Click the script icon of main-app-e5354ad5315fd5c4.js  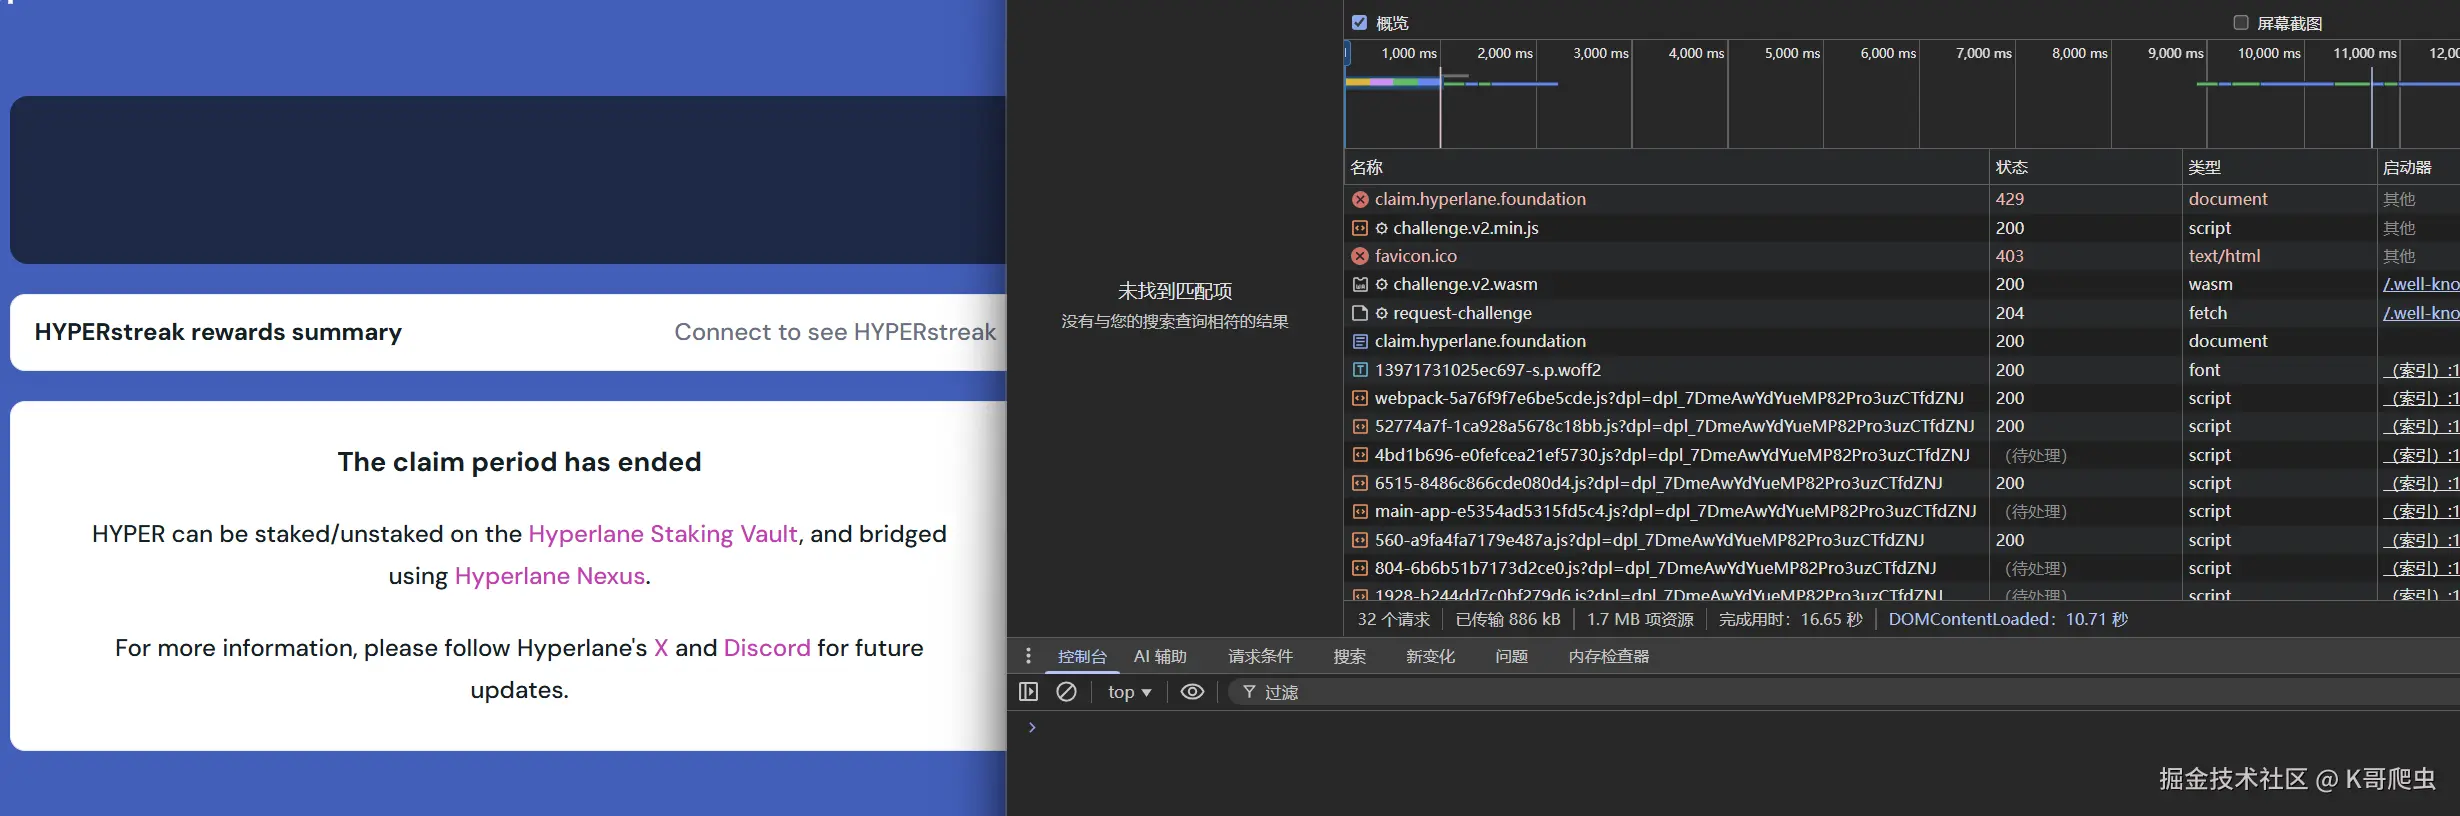[1360, 511]
